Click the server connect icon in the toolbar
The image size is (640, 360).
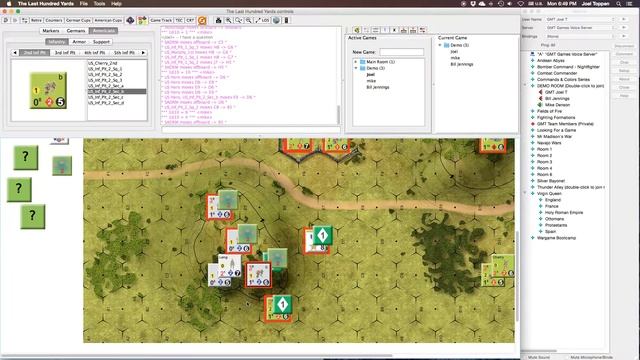point(24,20)
